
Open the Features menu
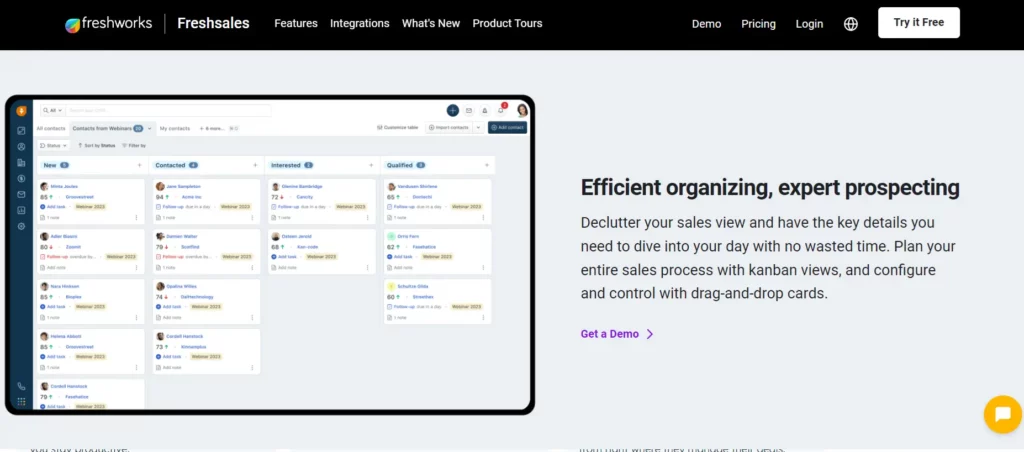pos(296,24)
